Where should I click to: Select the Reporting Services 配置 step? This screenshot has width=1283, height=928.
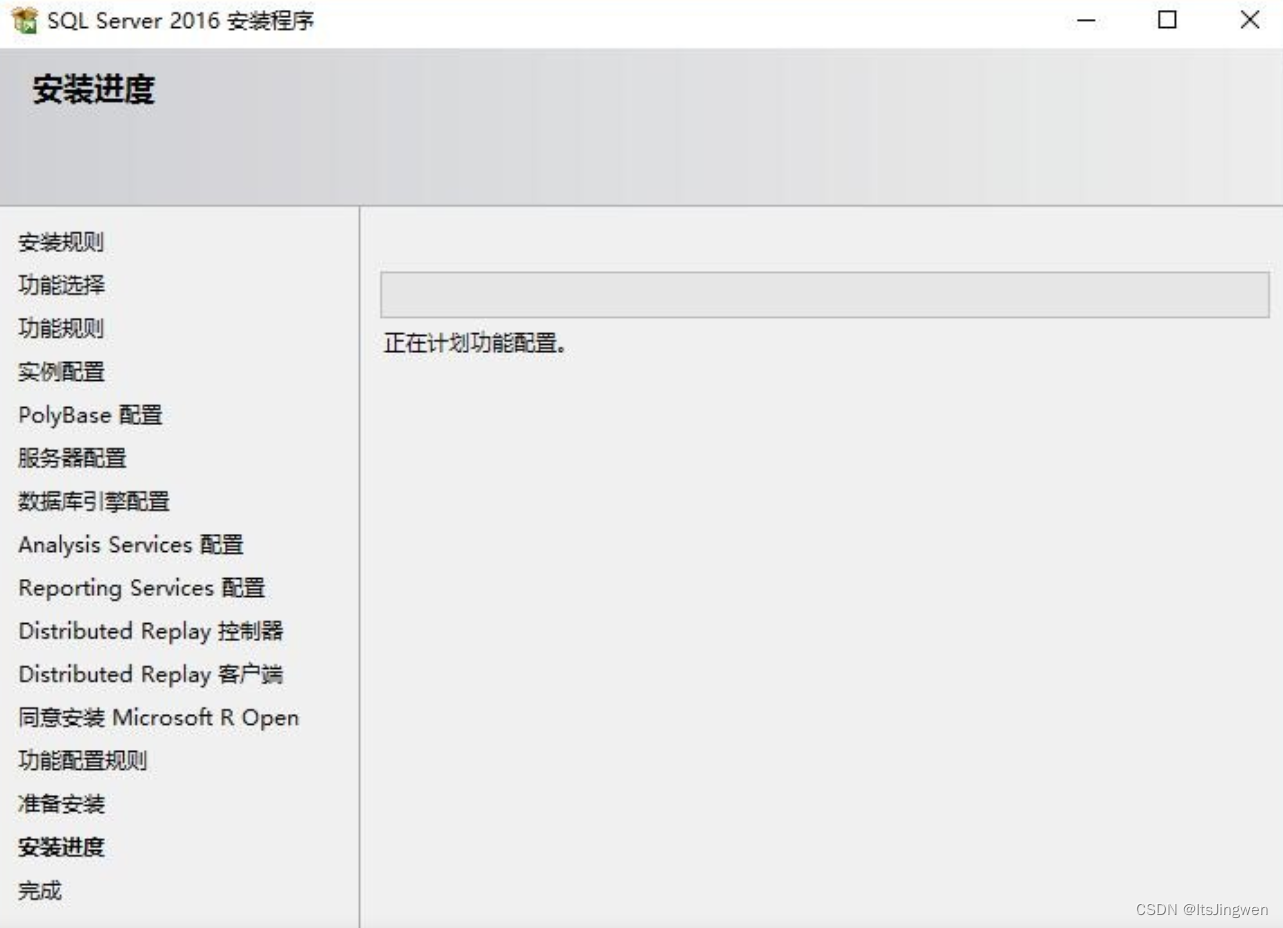(x=142, y=588)
